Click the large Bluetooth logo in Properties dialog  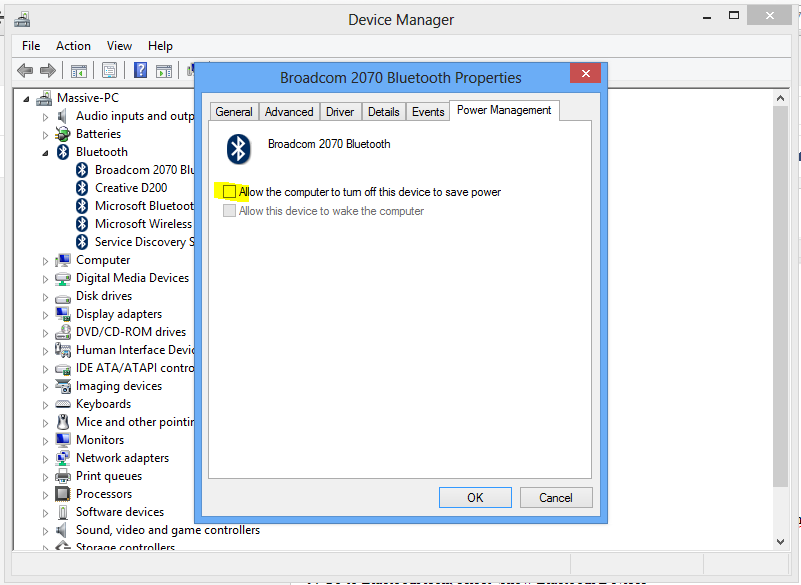[239, 149]
